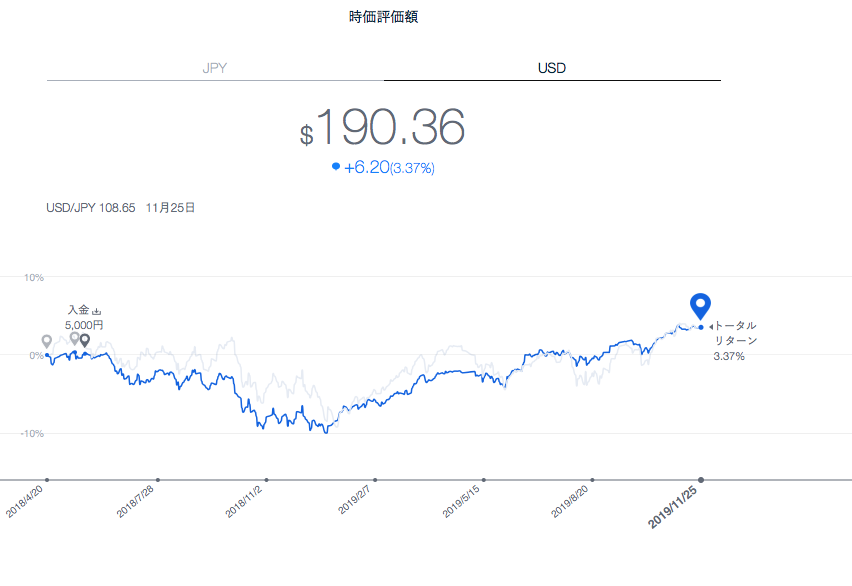Click the 10% axis label
This screenshot has width=852, height=586.
point(34,277)
